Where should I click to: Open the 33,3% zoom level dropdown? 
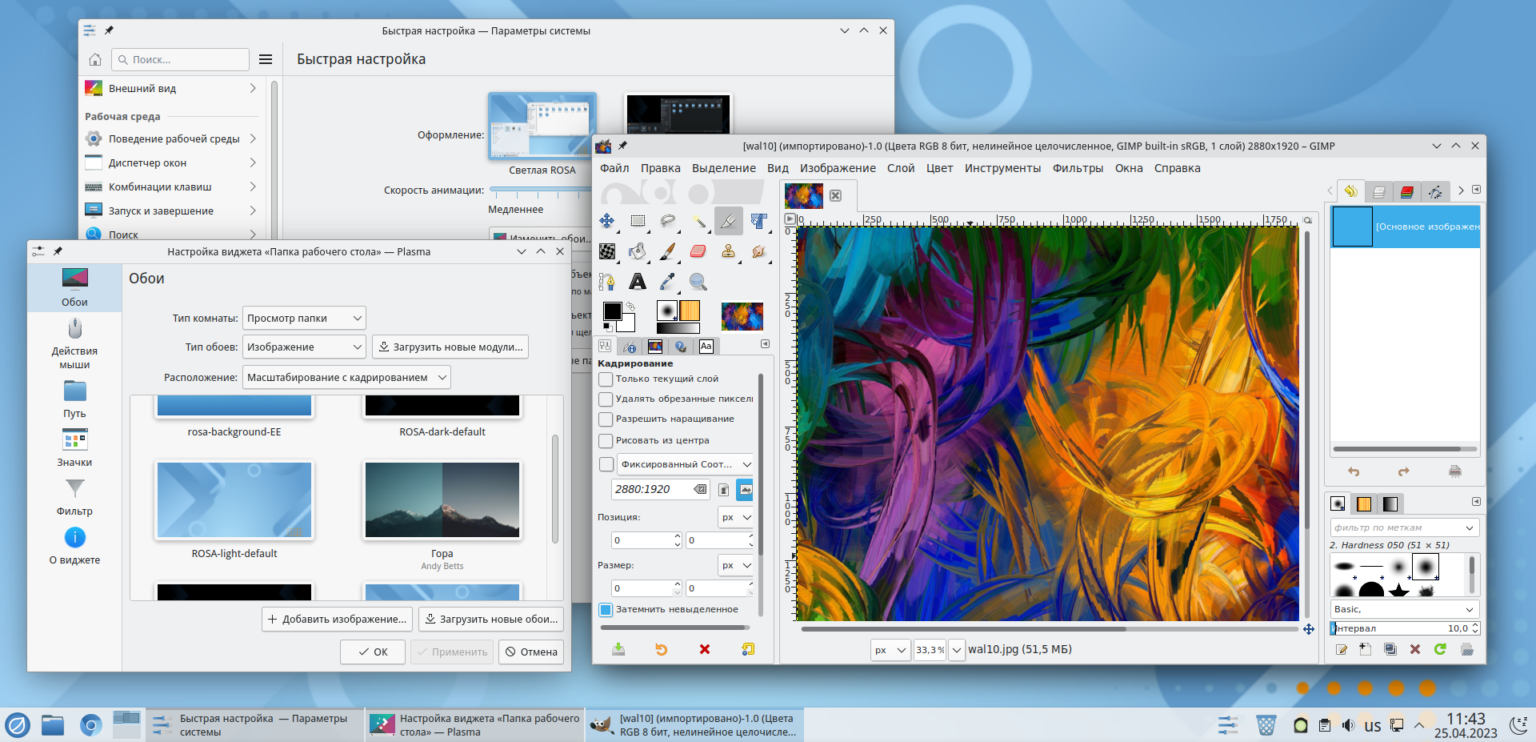[x=957, y=650]
